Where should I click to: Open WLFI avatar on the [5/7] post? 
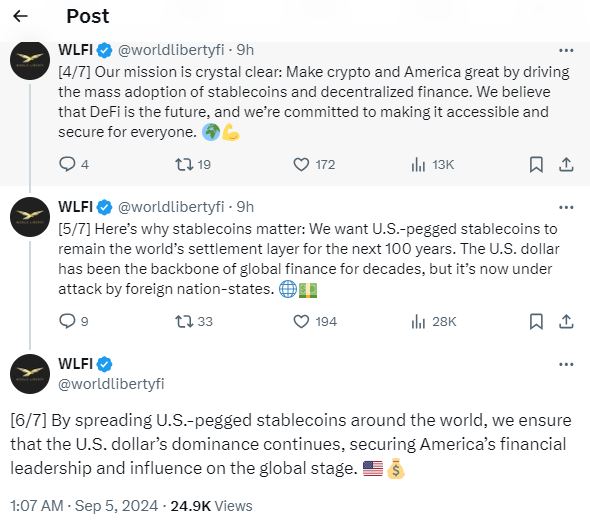point(30,217)
